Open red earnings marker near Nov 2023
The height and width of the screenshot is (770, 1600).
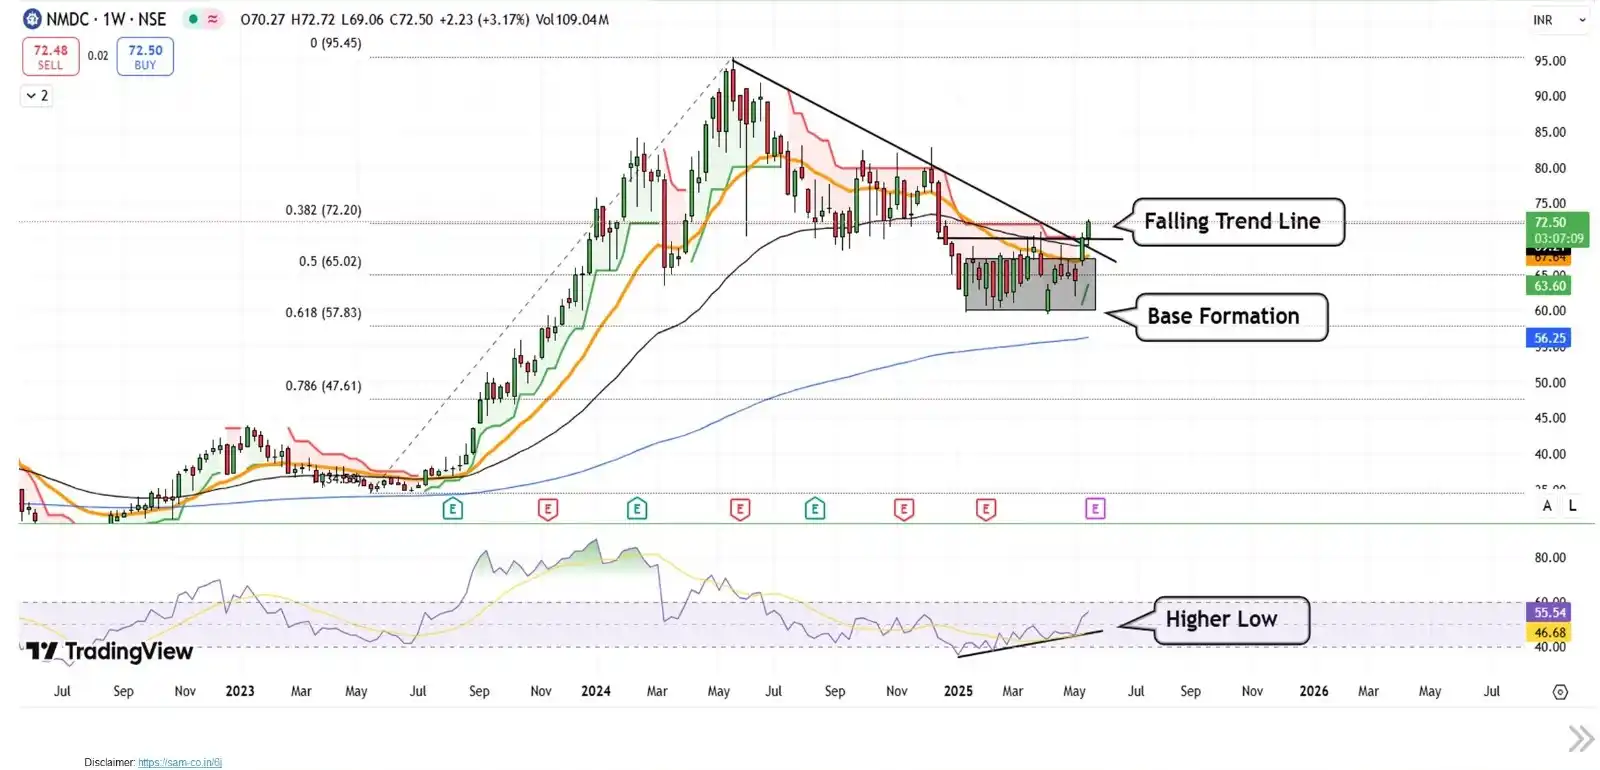click(x=548, y=509)
